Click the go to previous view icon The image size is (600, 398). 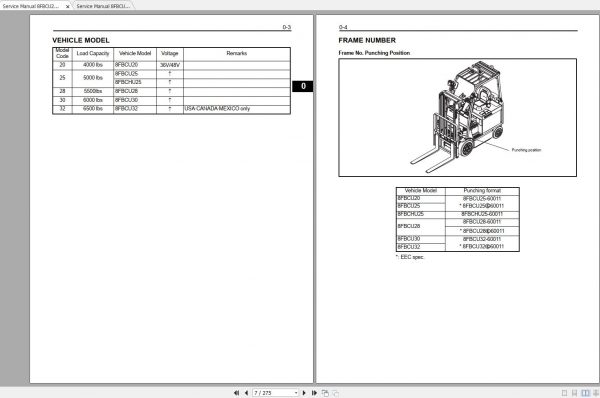click(x=325, y=393)
